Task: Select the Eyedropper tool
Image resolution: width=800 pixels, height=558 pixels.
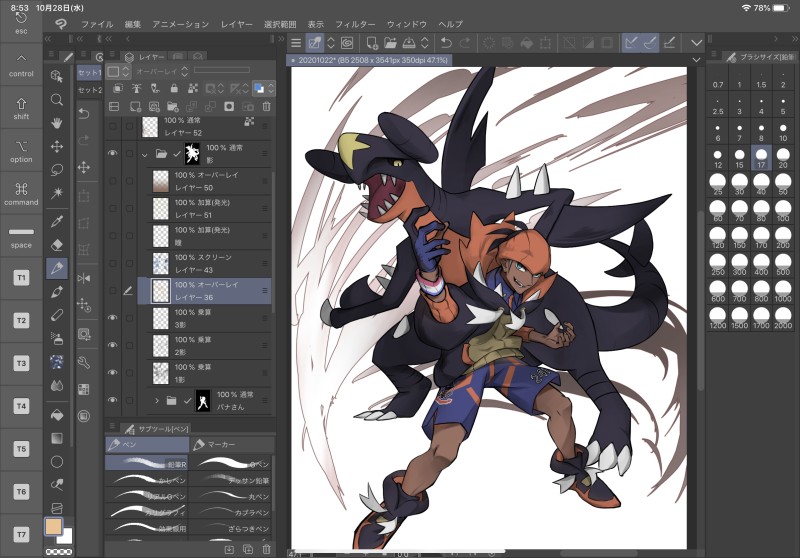Action: point(57,220)
